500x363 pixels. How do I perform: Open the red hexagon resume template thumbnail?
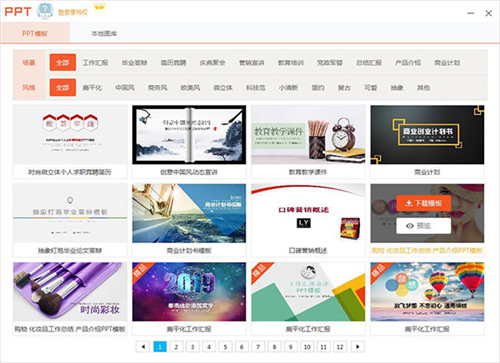pyautogui.click(x=70, y=135)
